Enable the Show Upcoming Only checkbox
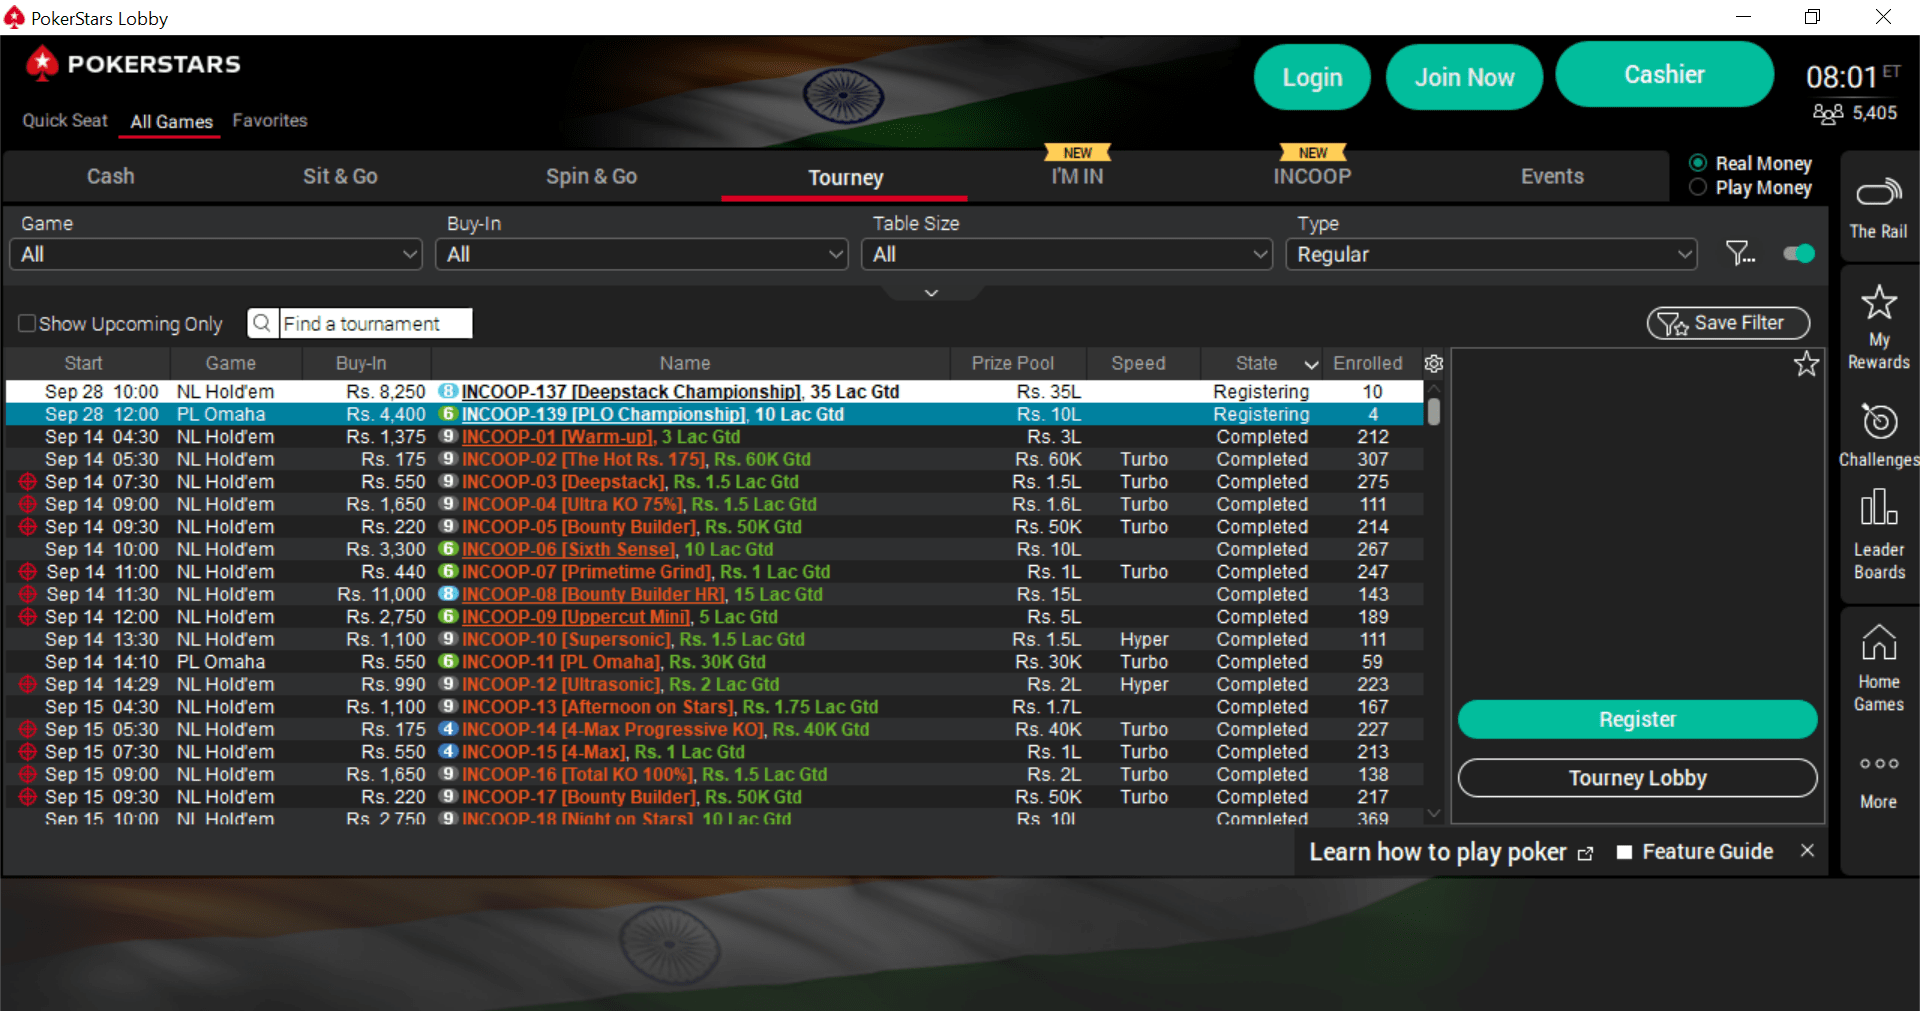 27,323
